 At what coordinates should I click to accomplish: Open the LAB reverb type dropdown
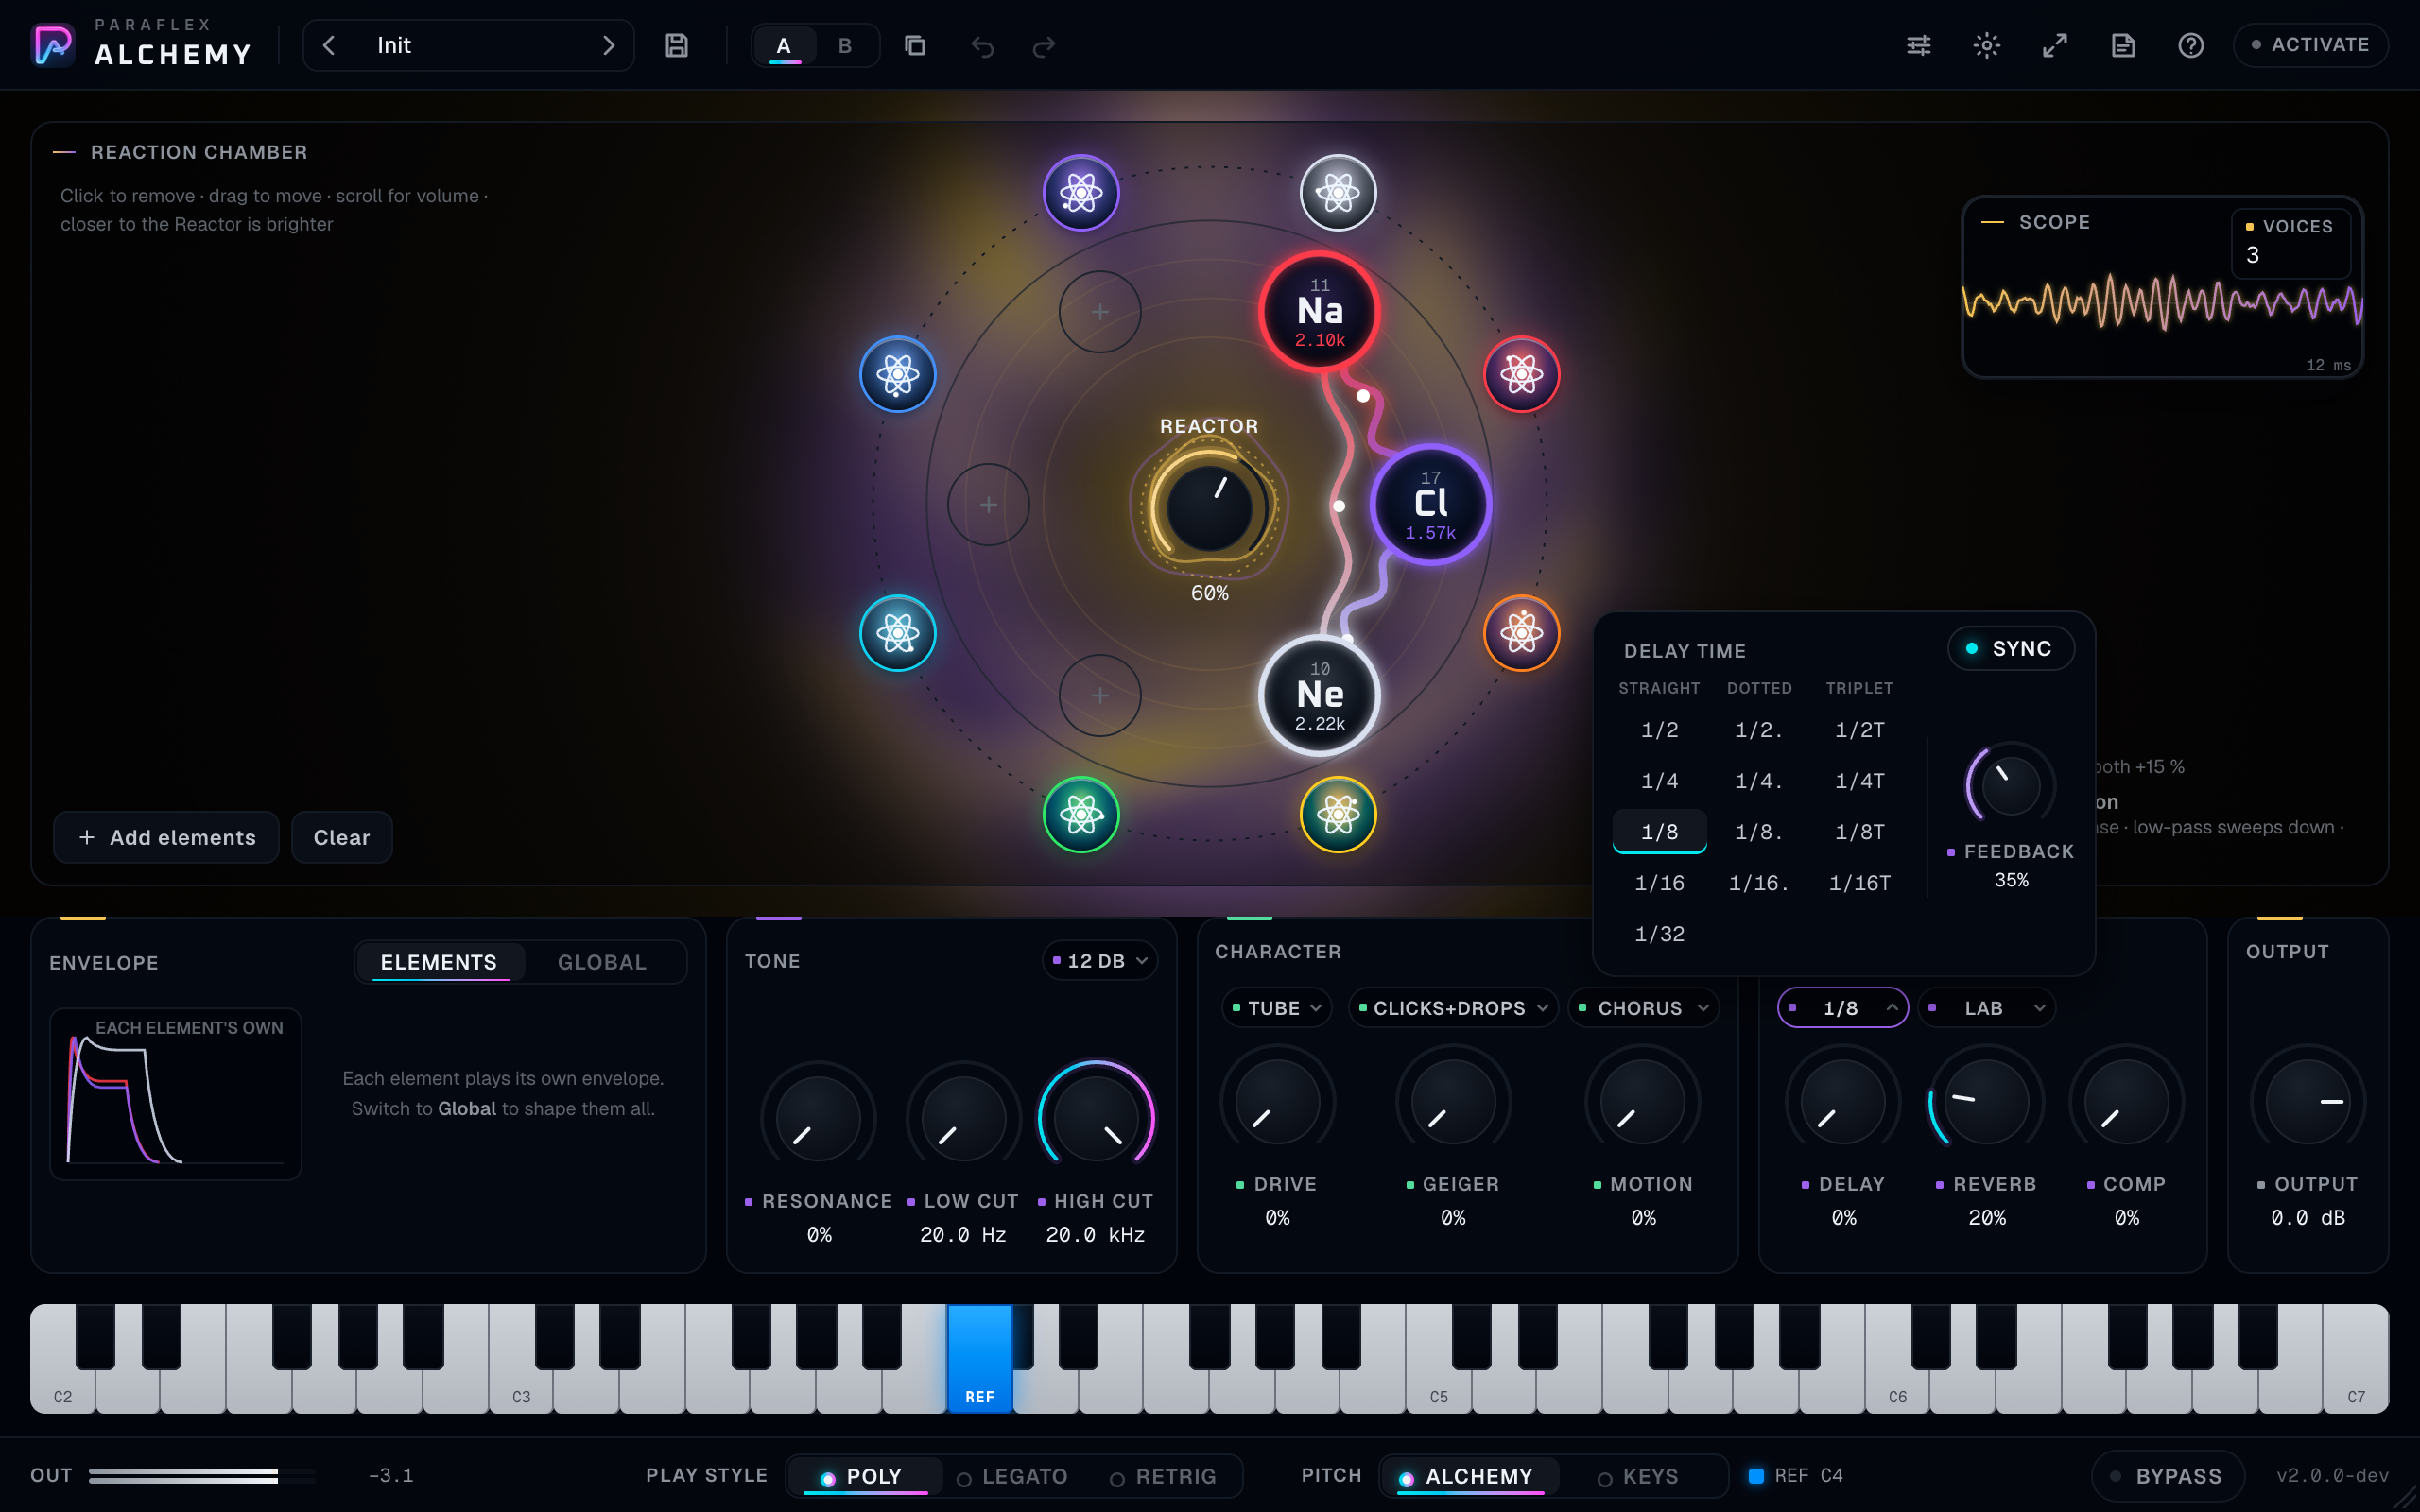tap(1987, 1007)
